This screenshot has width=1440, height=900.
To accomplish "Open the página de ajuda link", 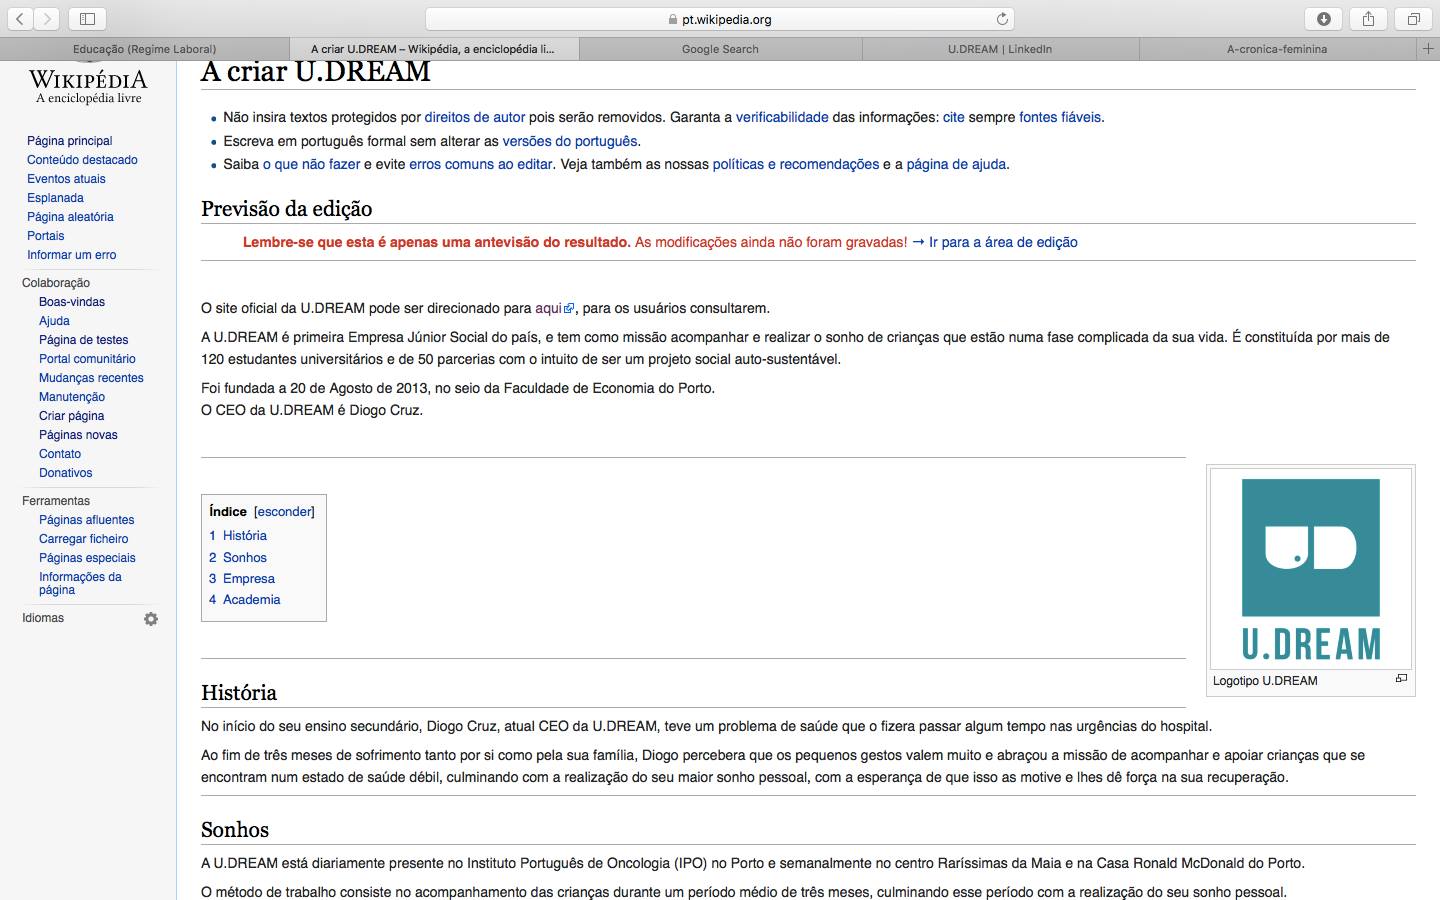I will [x=956, y=164].
